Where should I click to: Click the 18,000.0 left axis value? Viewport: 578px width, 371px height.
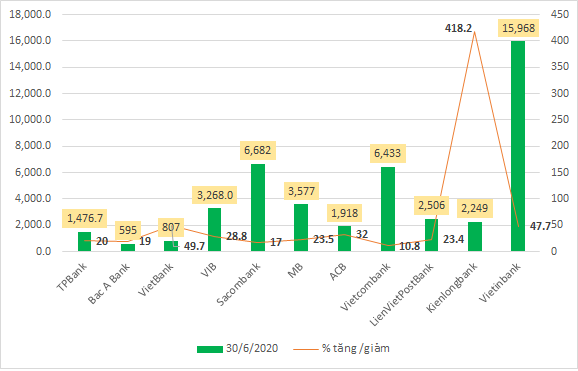coord(30,14)
